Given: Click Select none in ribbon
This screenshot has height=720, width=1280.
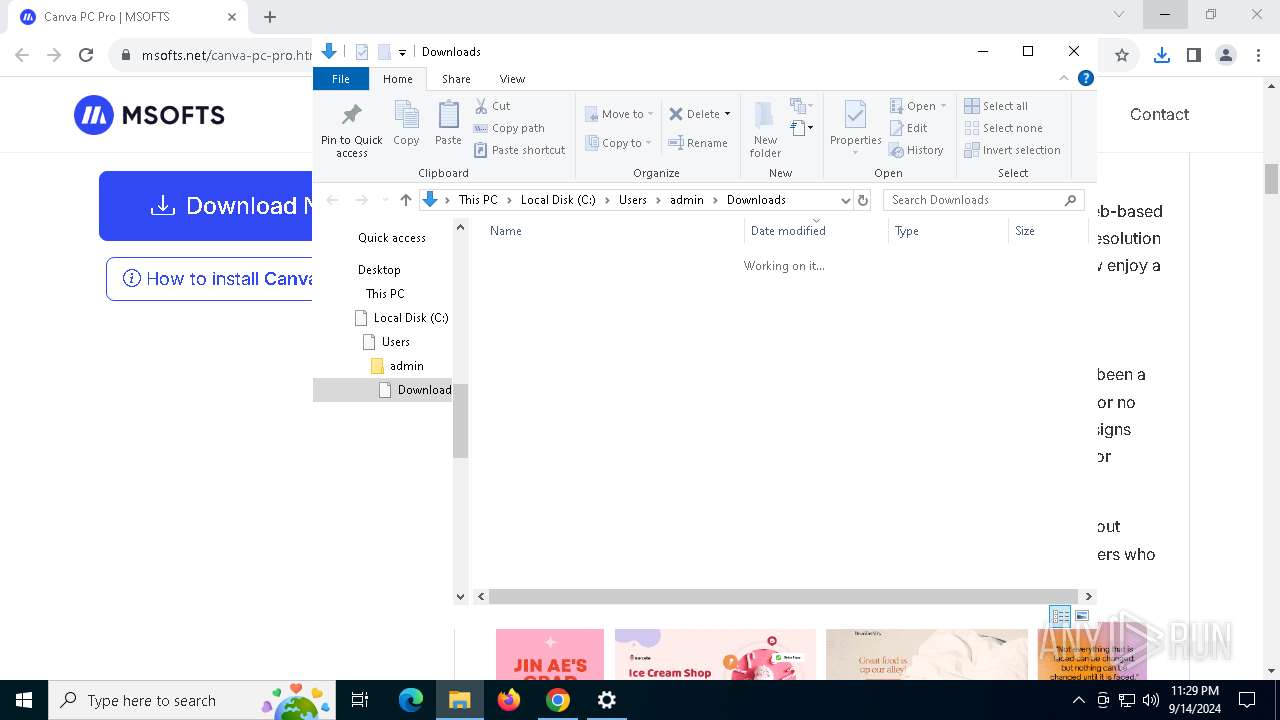Looking at the screenshot, I should coord(1003,128).
